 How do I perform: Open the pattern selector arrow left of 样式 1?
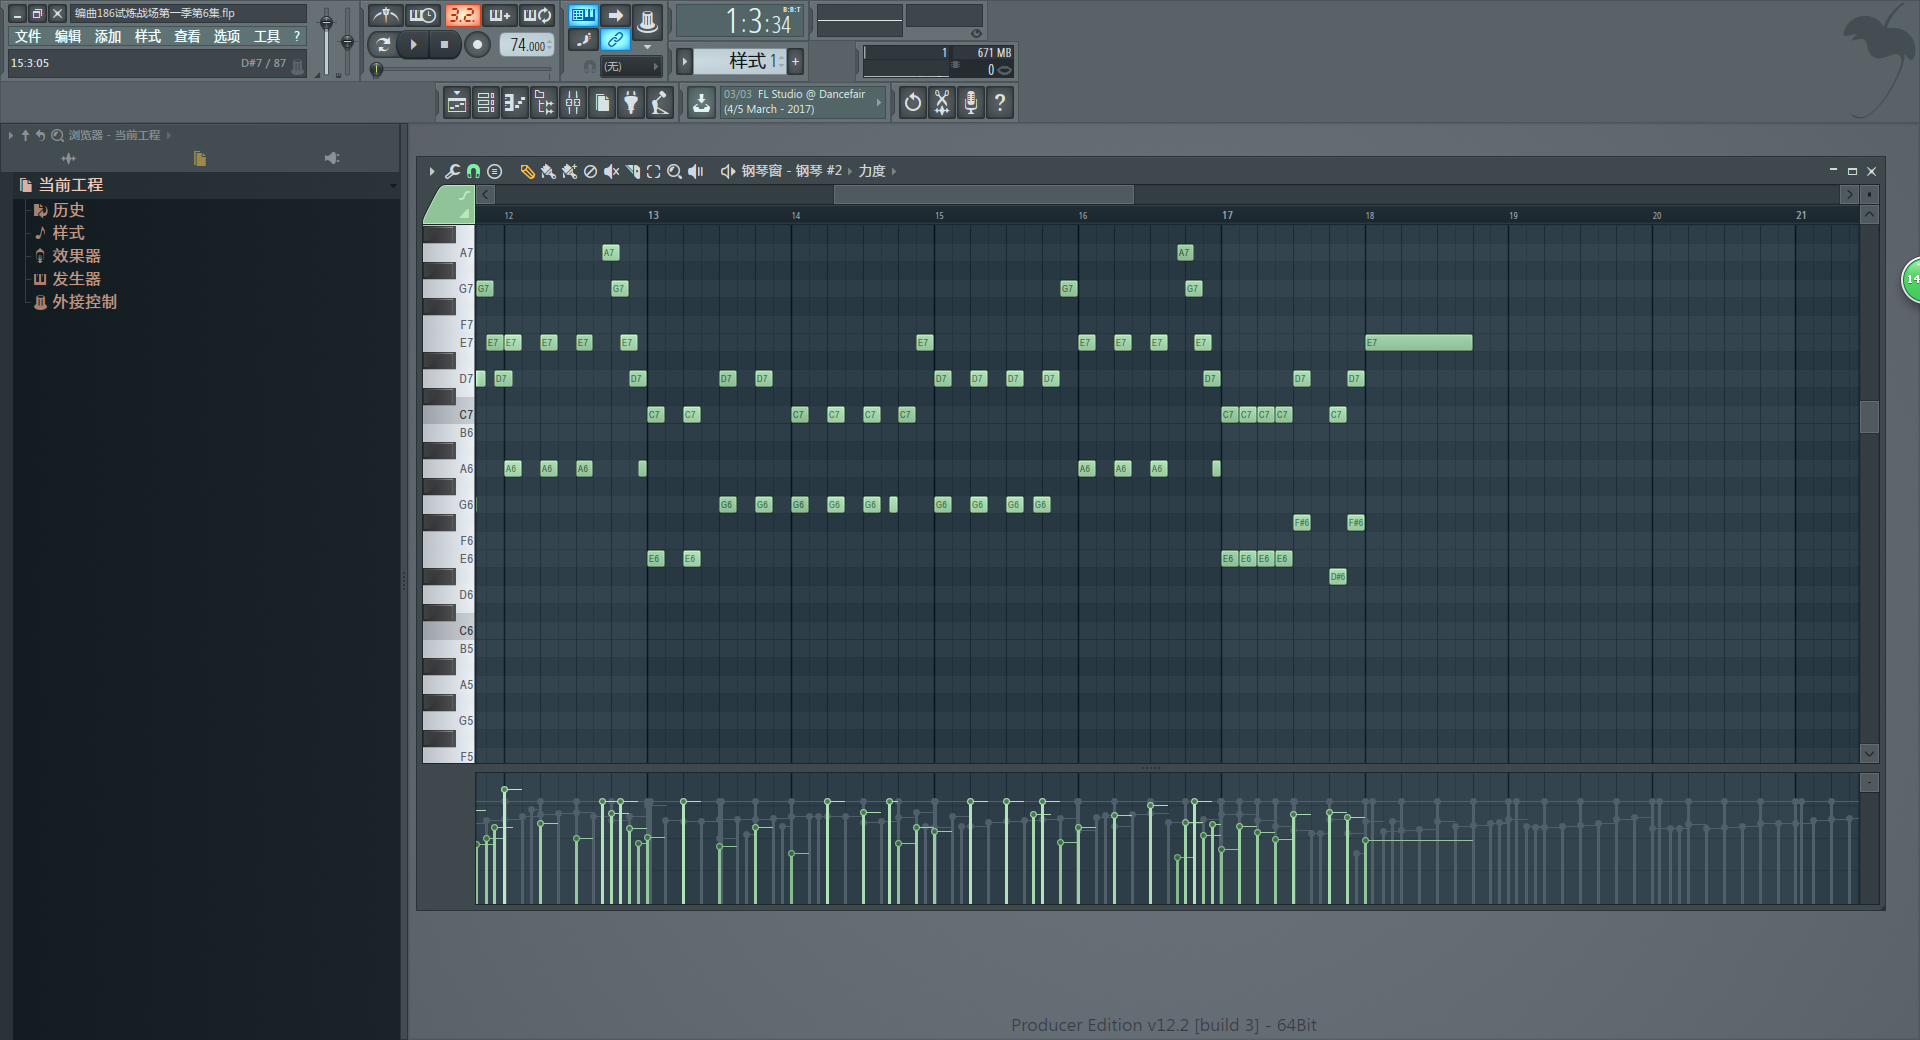pos(685,61)
